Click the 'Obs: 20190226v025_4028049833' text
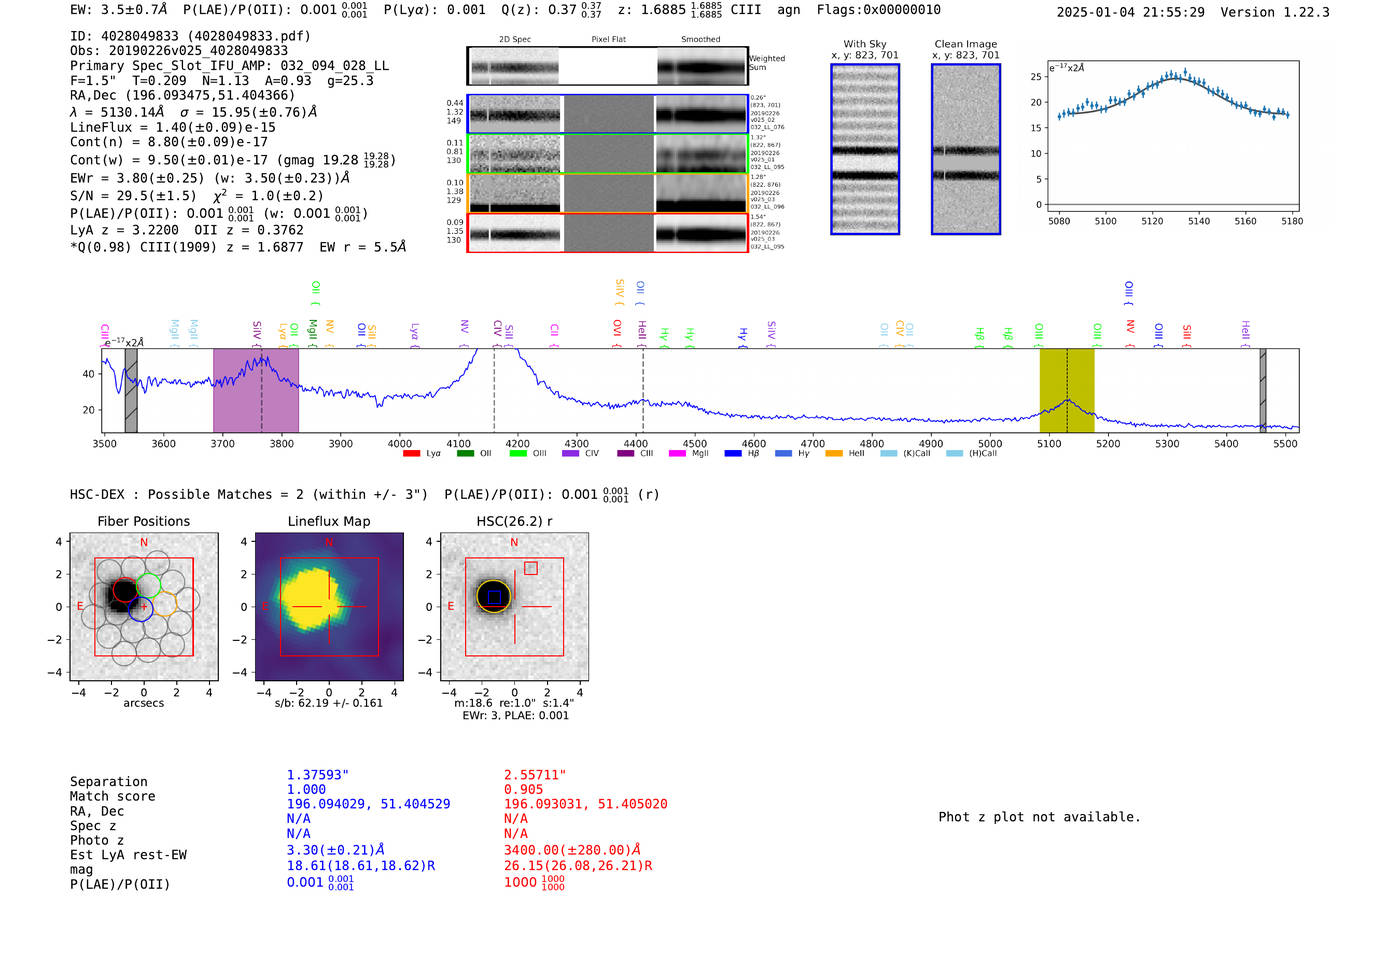Image resolution: width=1400 pixels, height=953 pixels. pos(179,50)
